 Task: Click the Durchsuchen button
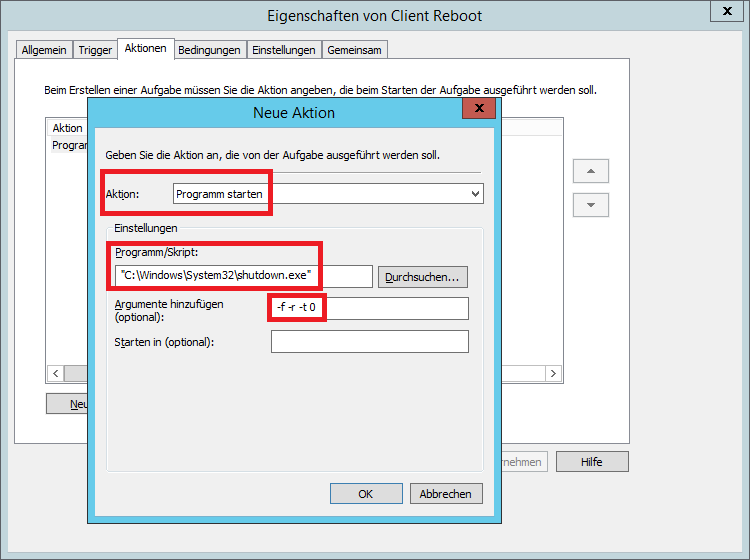click(423, 276)
